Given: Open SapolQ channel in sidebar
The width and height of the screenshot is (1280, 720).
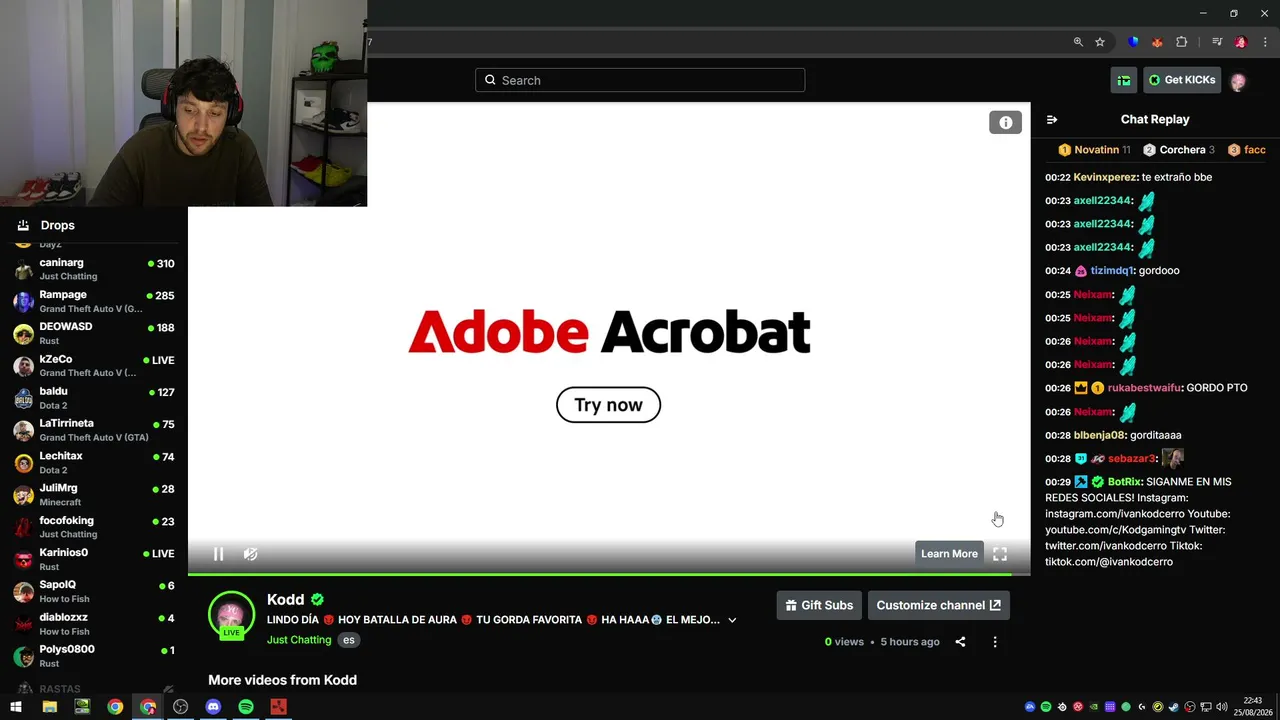Looking at the screenshot, I should click(x=94, y=591).
